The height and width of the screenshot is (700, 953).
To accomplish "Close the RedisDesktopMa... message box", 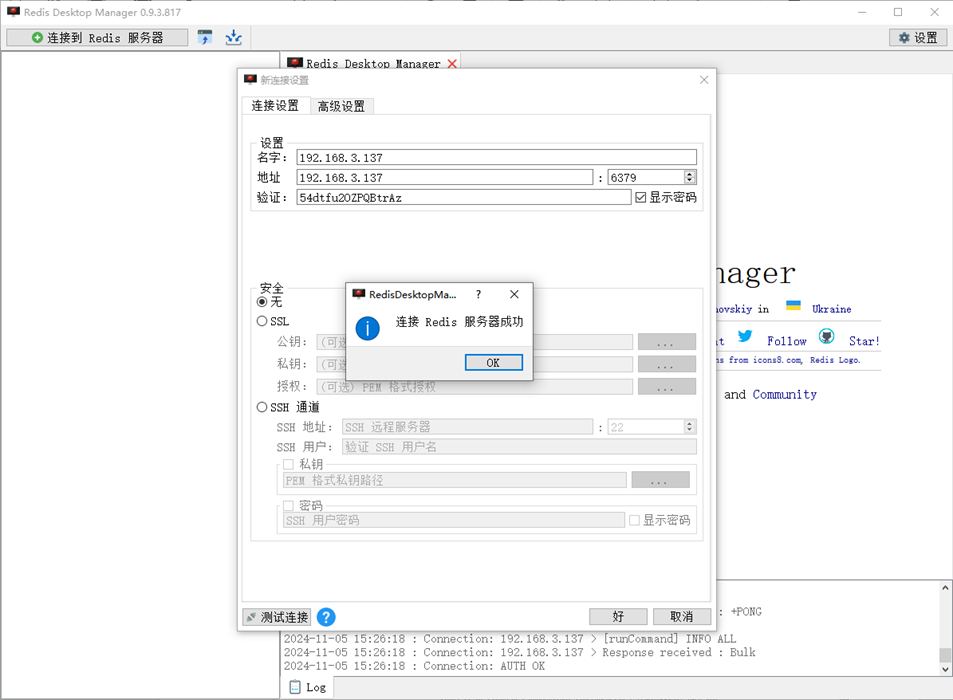I will [x=514, y=294].
